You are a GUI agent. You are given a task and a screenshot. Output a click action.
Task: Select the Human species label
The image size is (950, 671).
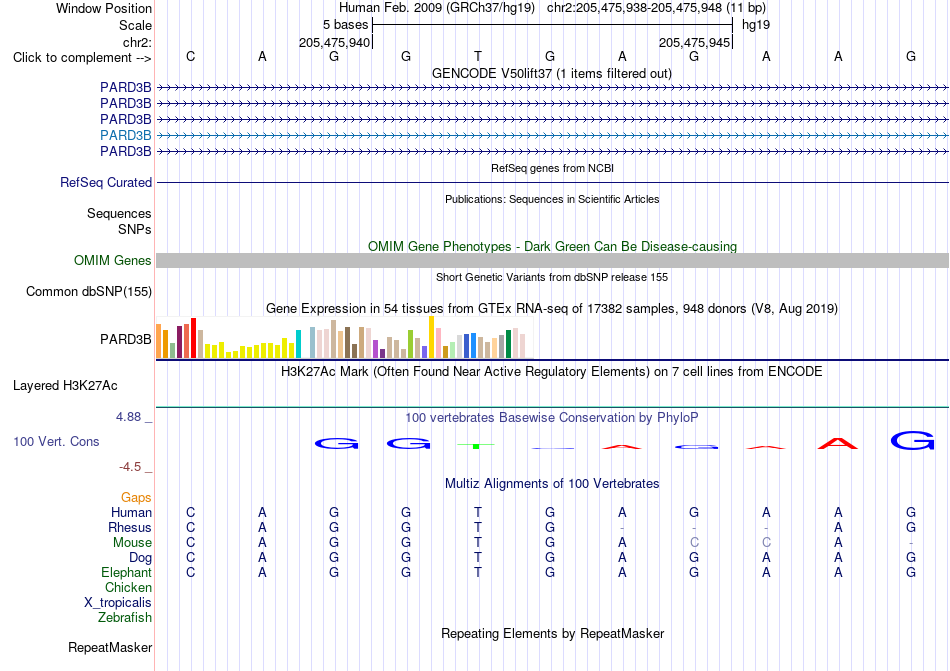pyautogui.click(x=131, y=512)
